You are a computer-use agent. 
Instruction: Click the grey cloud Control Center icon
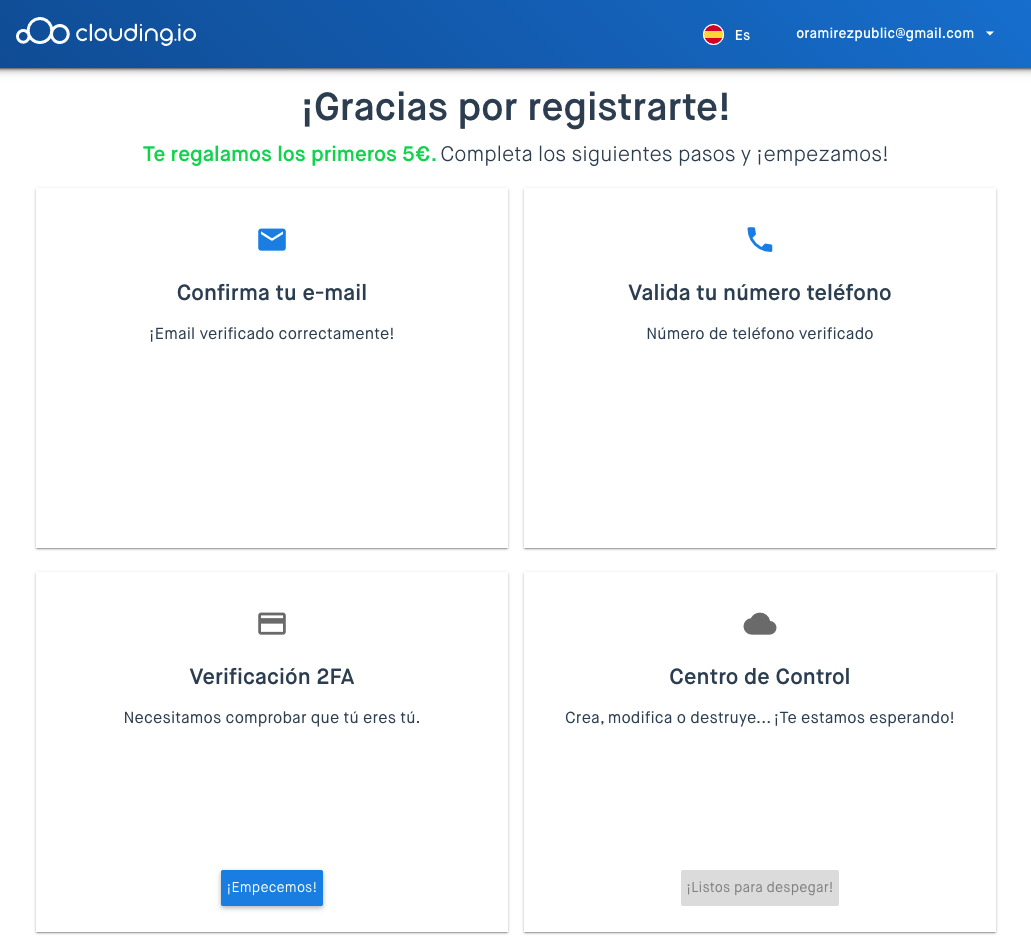pos(760,624)
